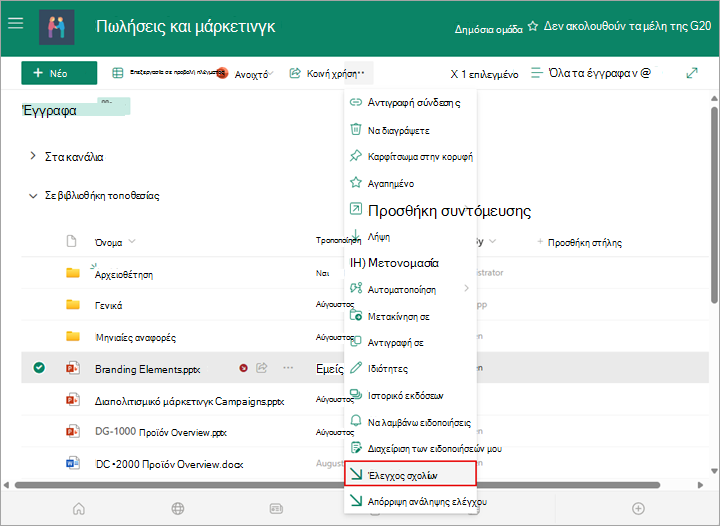The width and height of the screenshot is (720, 526).
Task: Click the plus circle icon in bottom bar
Action: pyautogui.click(x=638, y=509)
